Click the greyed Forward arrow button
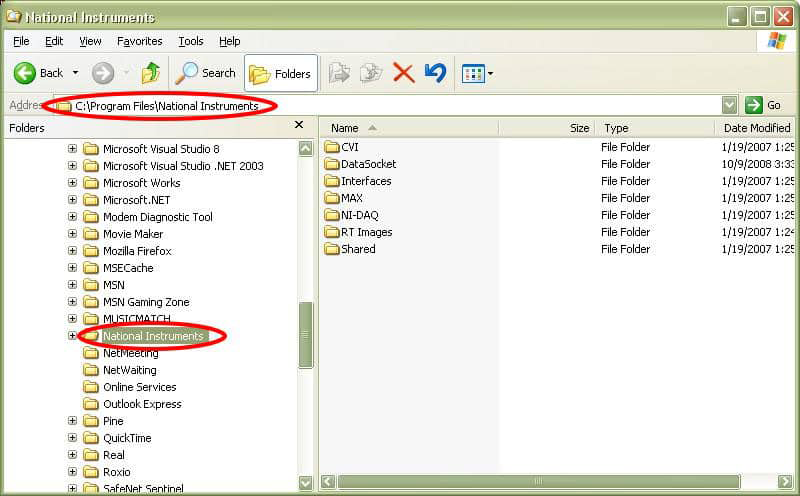Viewport: 800px width, 496px height. [x=103, y=73]
